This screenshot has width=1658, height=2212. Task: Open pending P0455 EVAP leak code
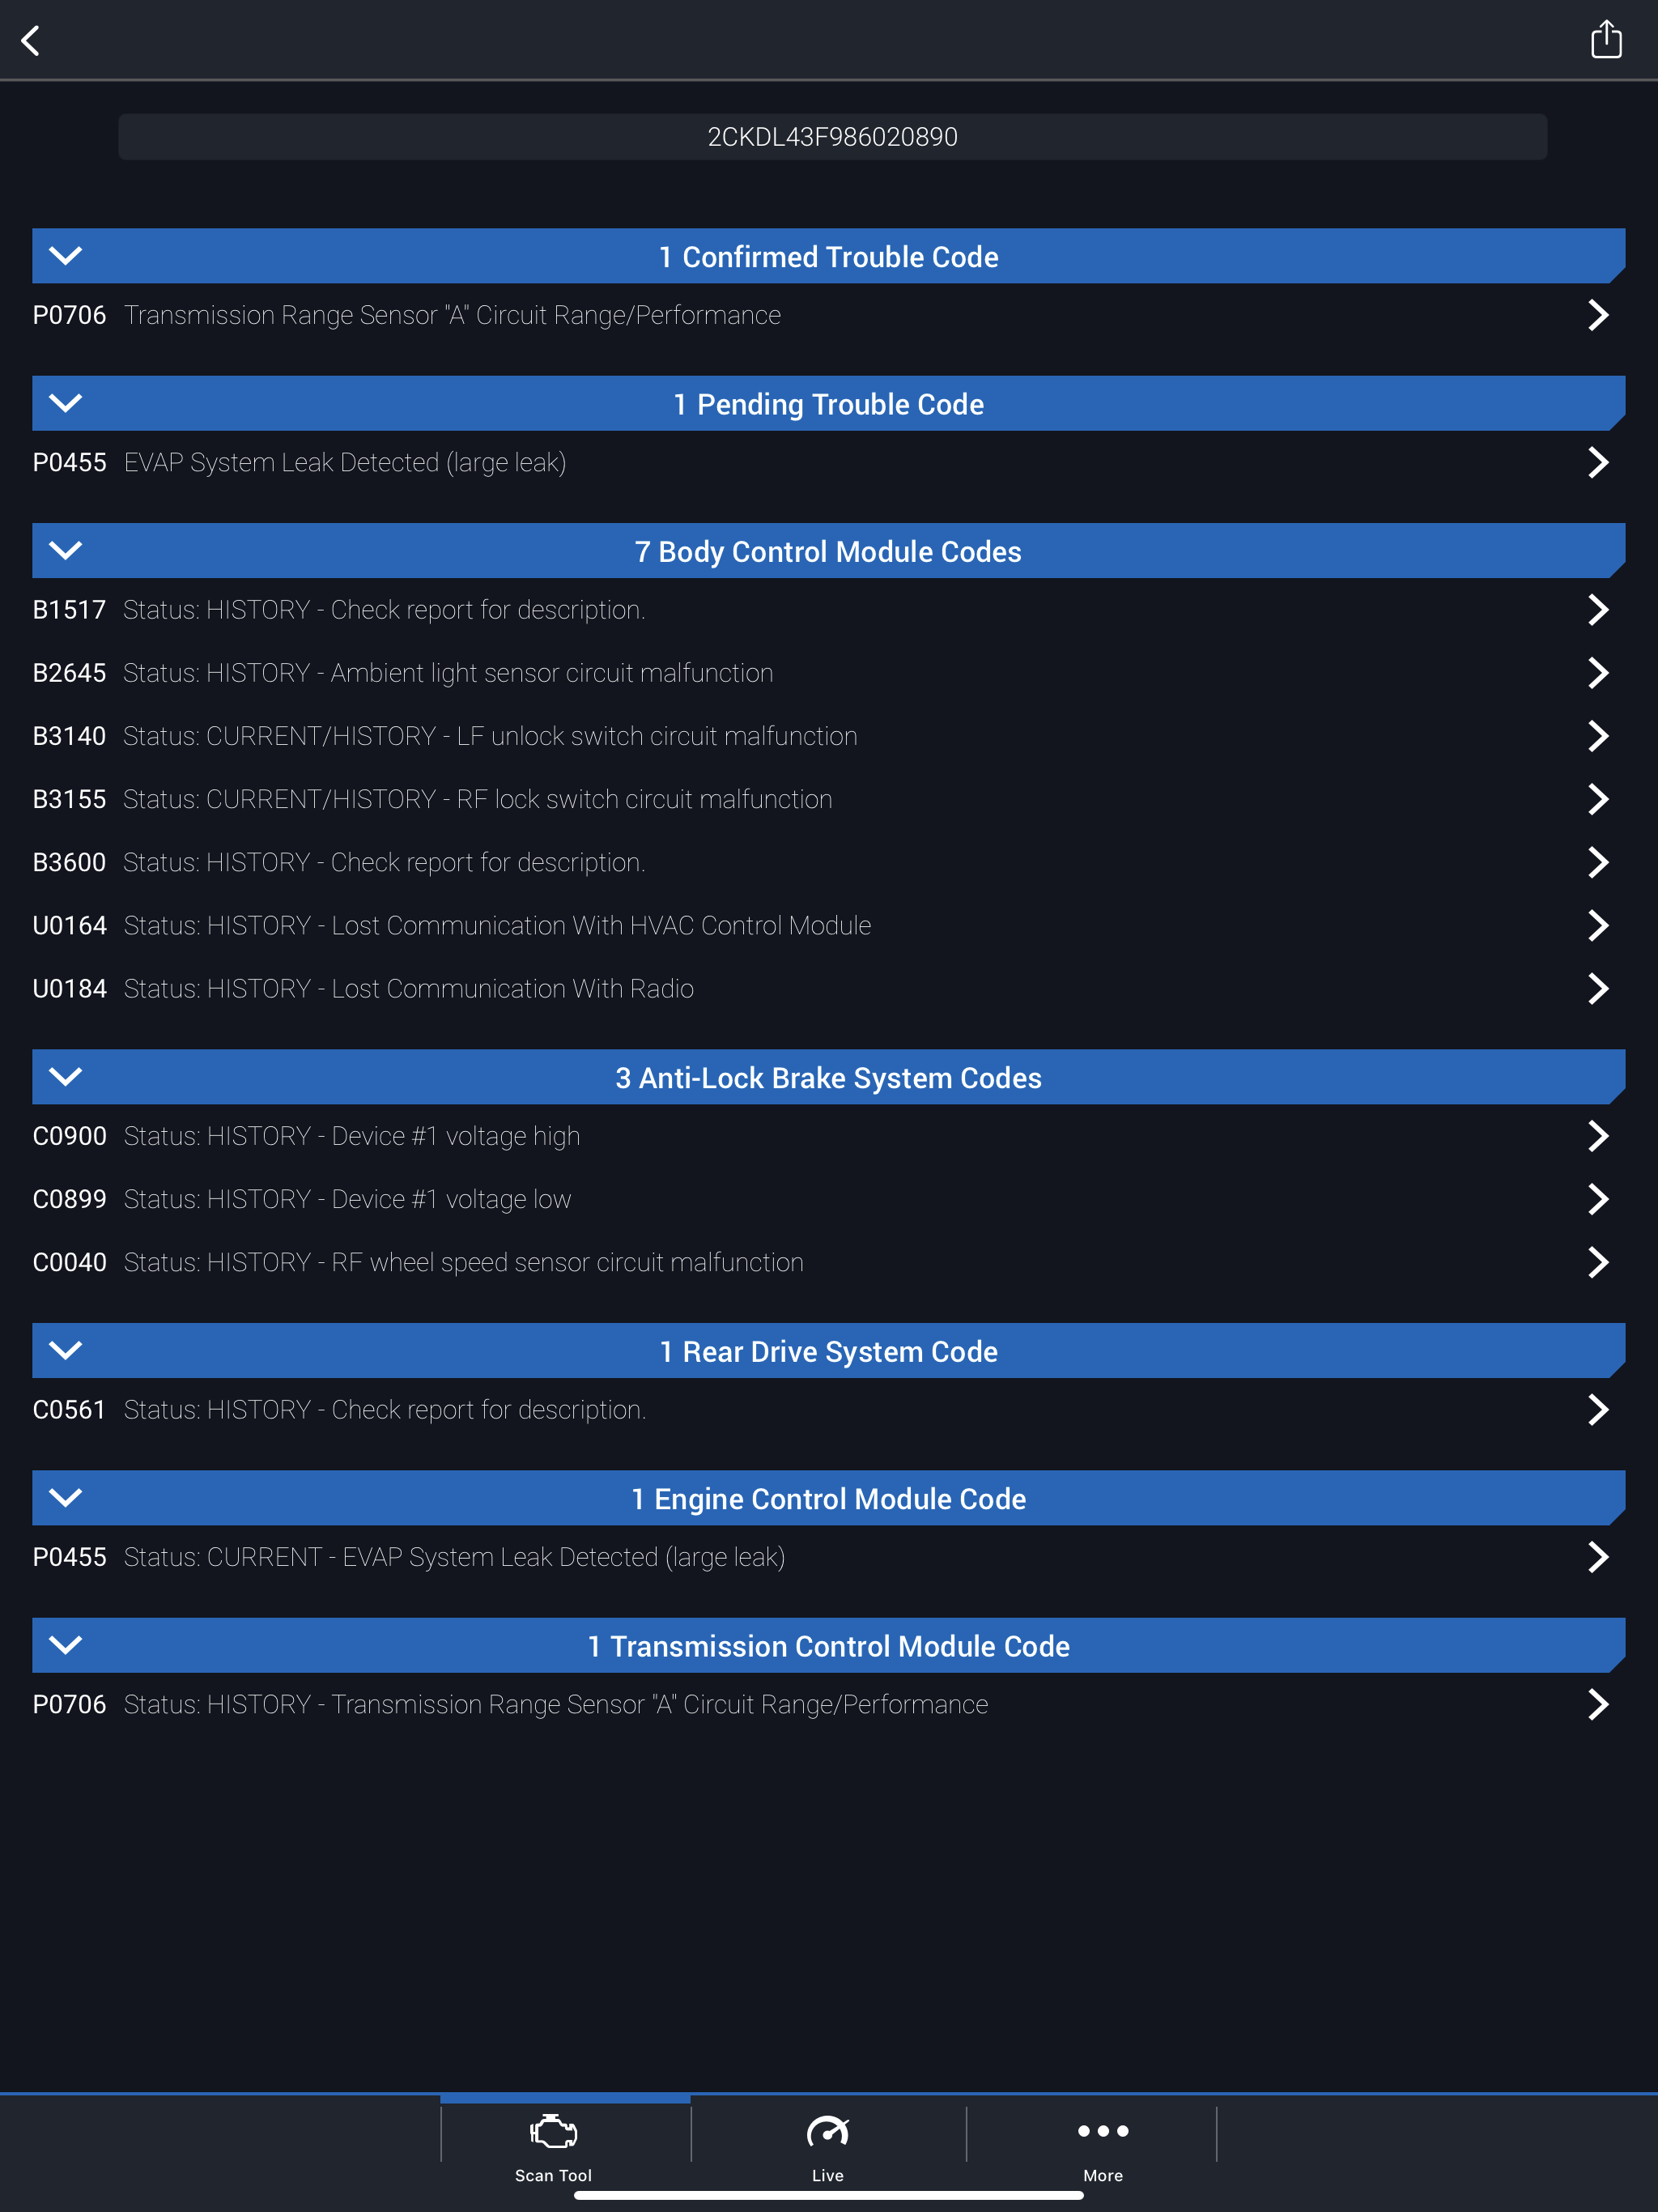[x=344, y=463]
